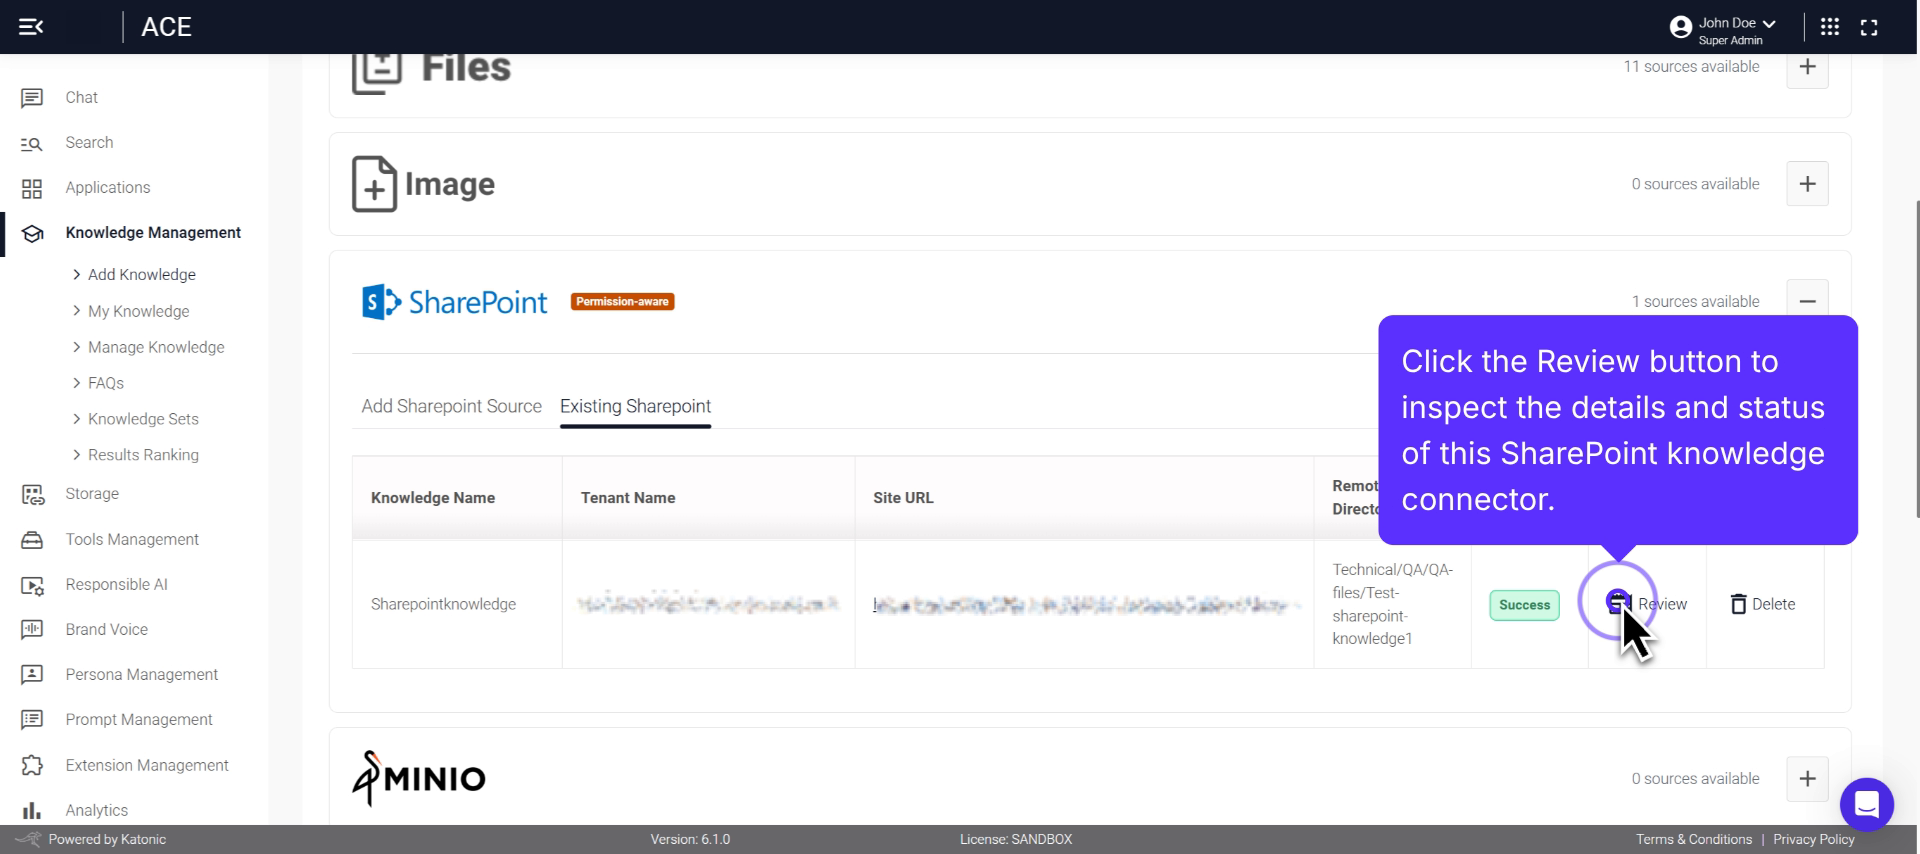The image size is (1920, 854).
Task: Click the Chat icon in the sidebar
Action: pyautogui.click(x=32, y=98)
